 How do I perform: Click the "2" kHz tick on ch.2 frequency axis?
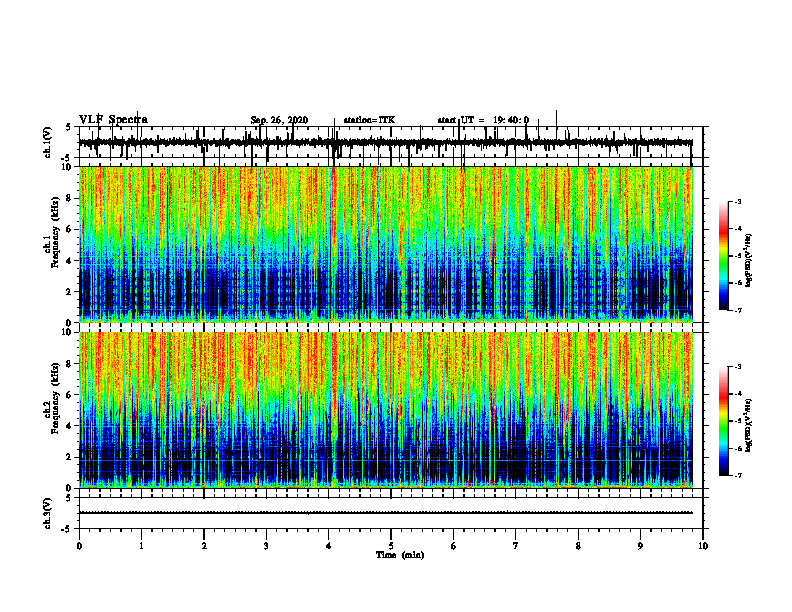pyautogui.click(x=70, y=457)
